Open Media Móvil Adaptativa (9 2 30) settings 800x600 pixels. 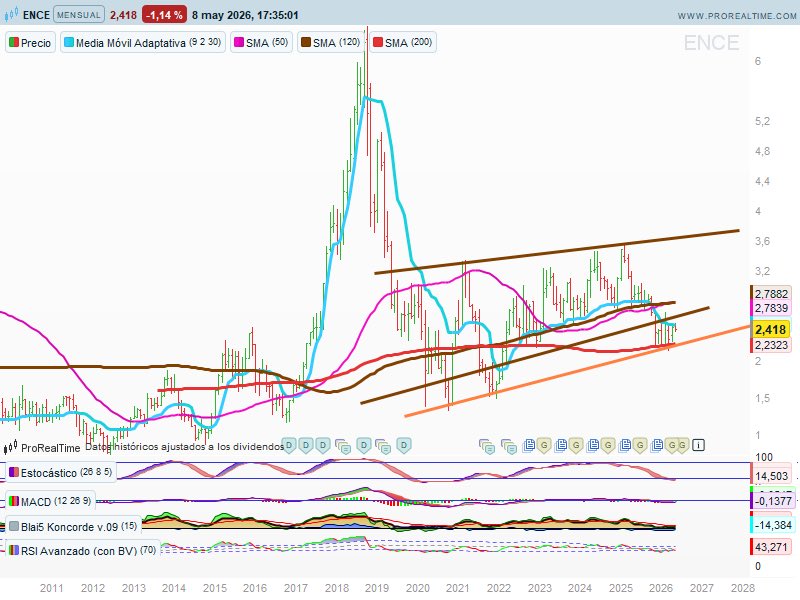[143, 42]
